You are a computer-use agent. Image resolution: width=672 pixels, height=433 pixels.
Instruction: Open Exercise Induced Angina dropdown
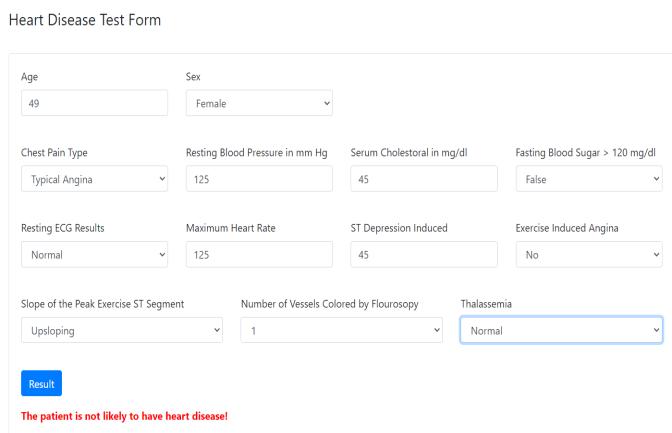(588, 255)
